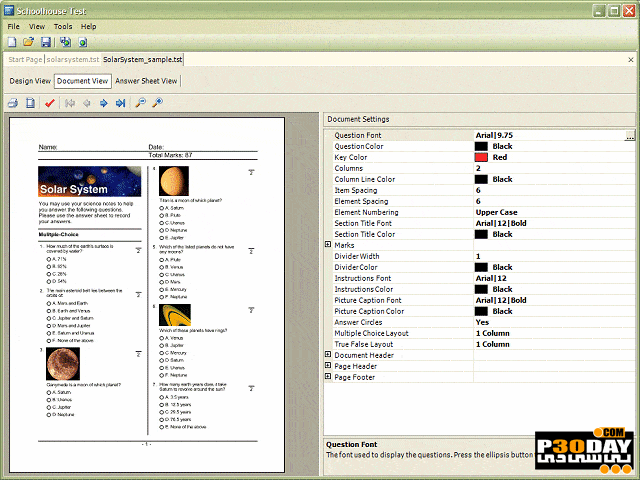Expand the Document Header group
640x480 pixels.
click(x=328, y=354)
